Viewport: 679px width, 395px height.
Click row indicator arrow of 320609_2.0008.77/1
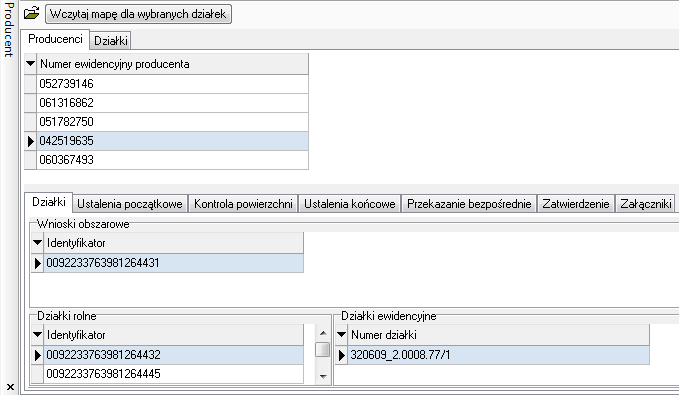(341, 355)
